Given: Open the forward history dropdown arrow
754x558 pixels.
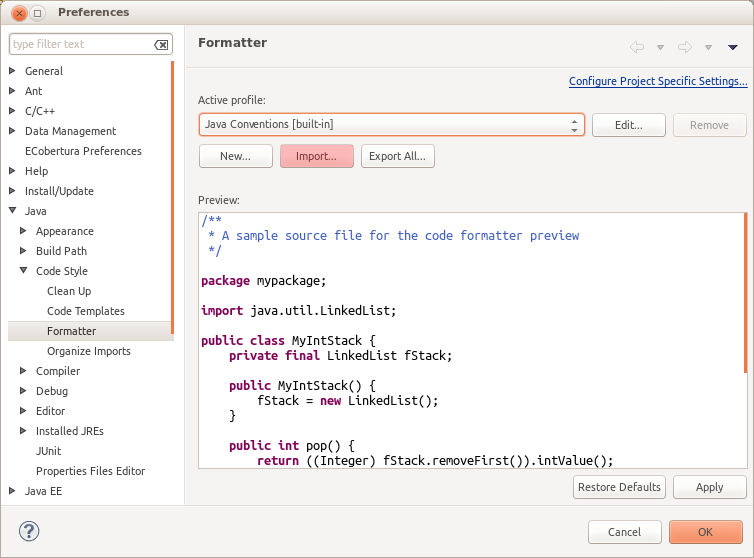Looking at the screenshot, I should [x=708, y=48].
